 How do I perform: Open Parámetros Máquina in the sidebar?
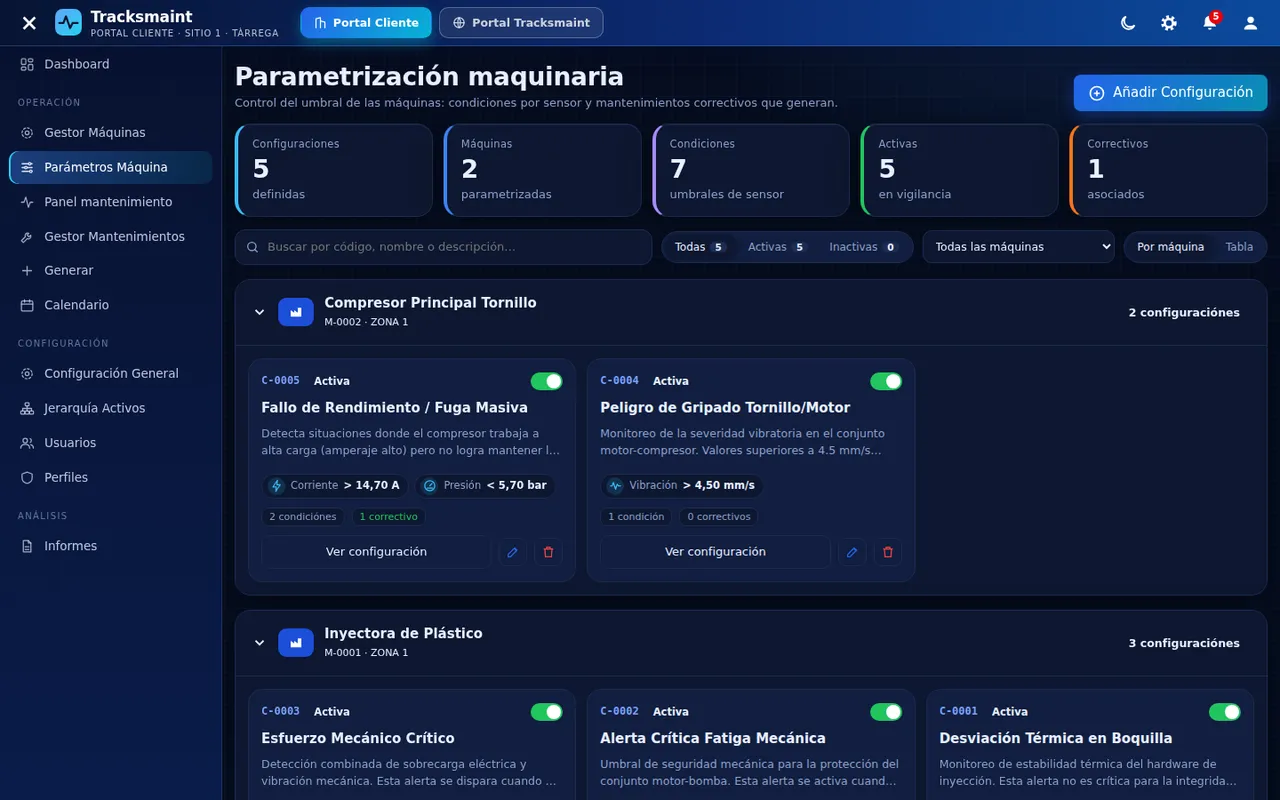pos(110,167)
